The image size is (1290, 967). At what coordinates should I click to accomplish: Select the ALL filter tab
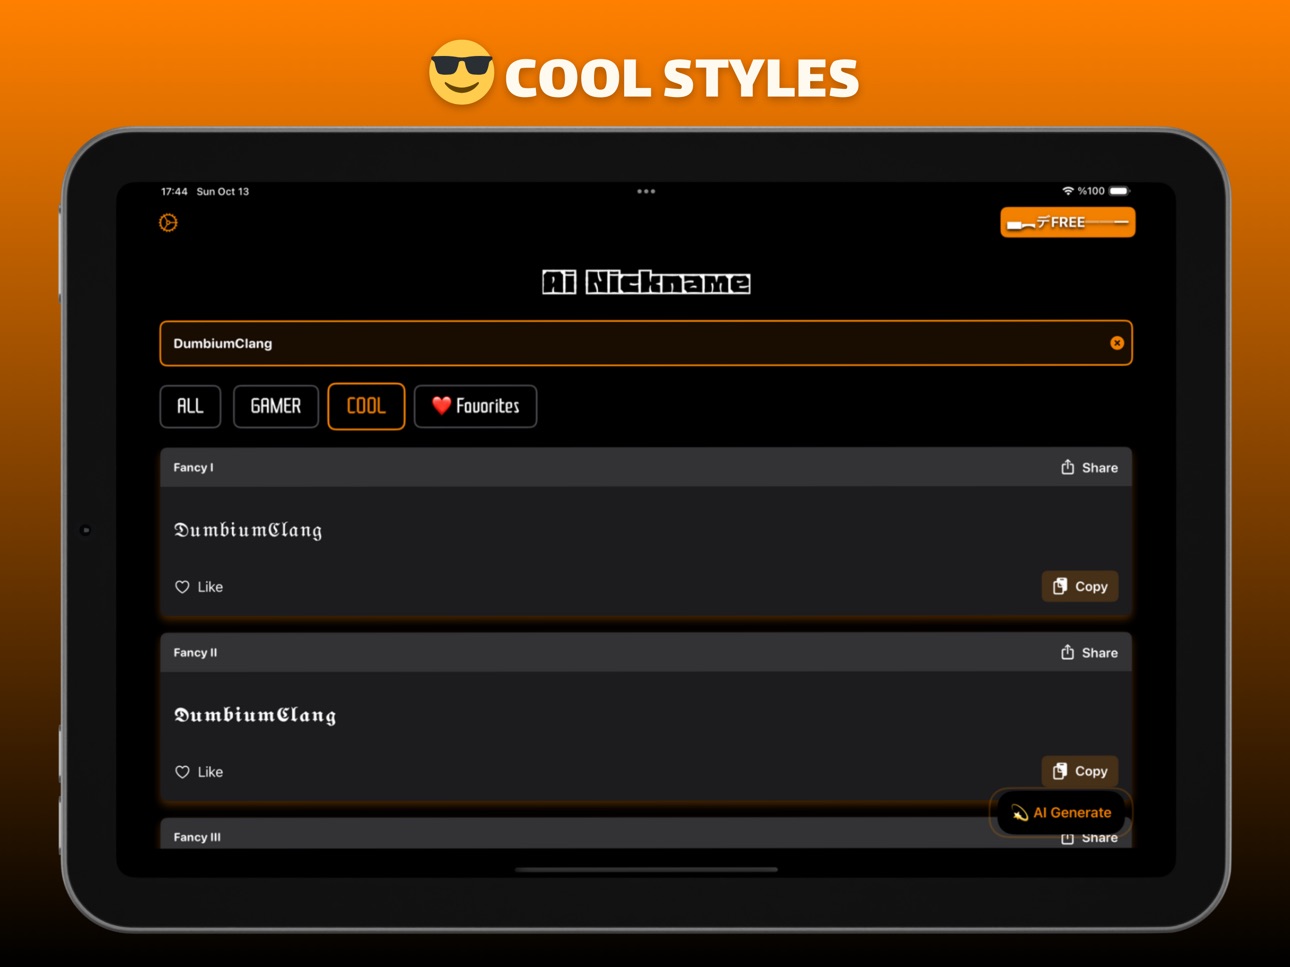coord(190,406)
